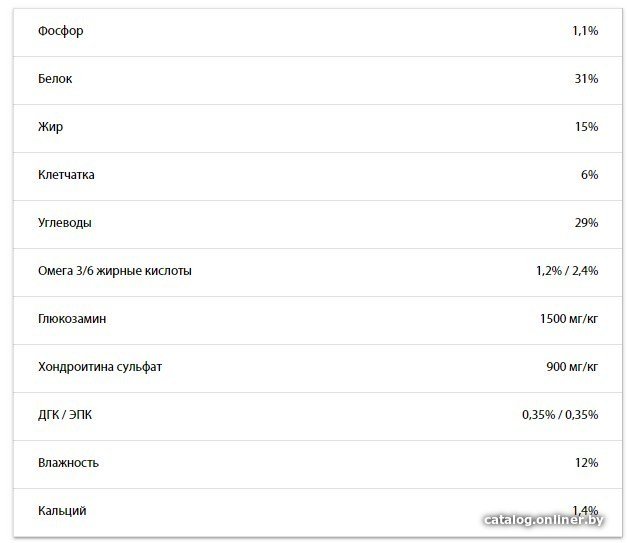This screenshot has width=627, height=543.
Task: Click the Влажность row label
Action: pos(68,463)
